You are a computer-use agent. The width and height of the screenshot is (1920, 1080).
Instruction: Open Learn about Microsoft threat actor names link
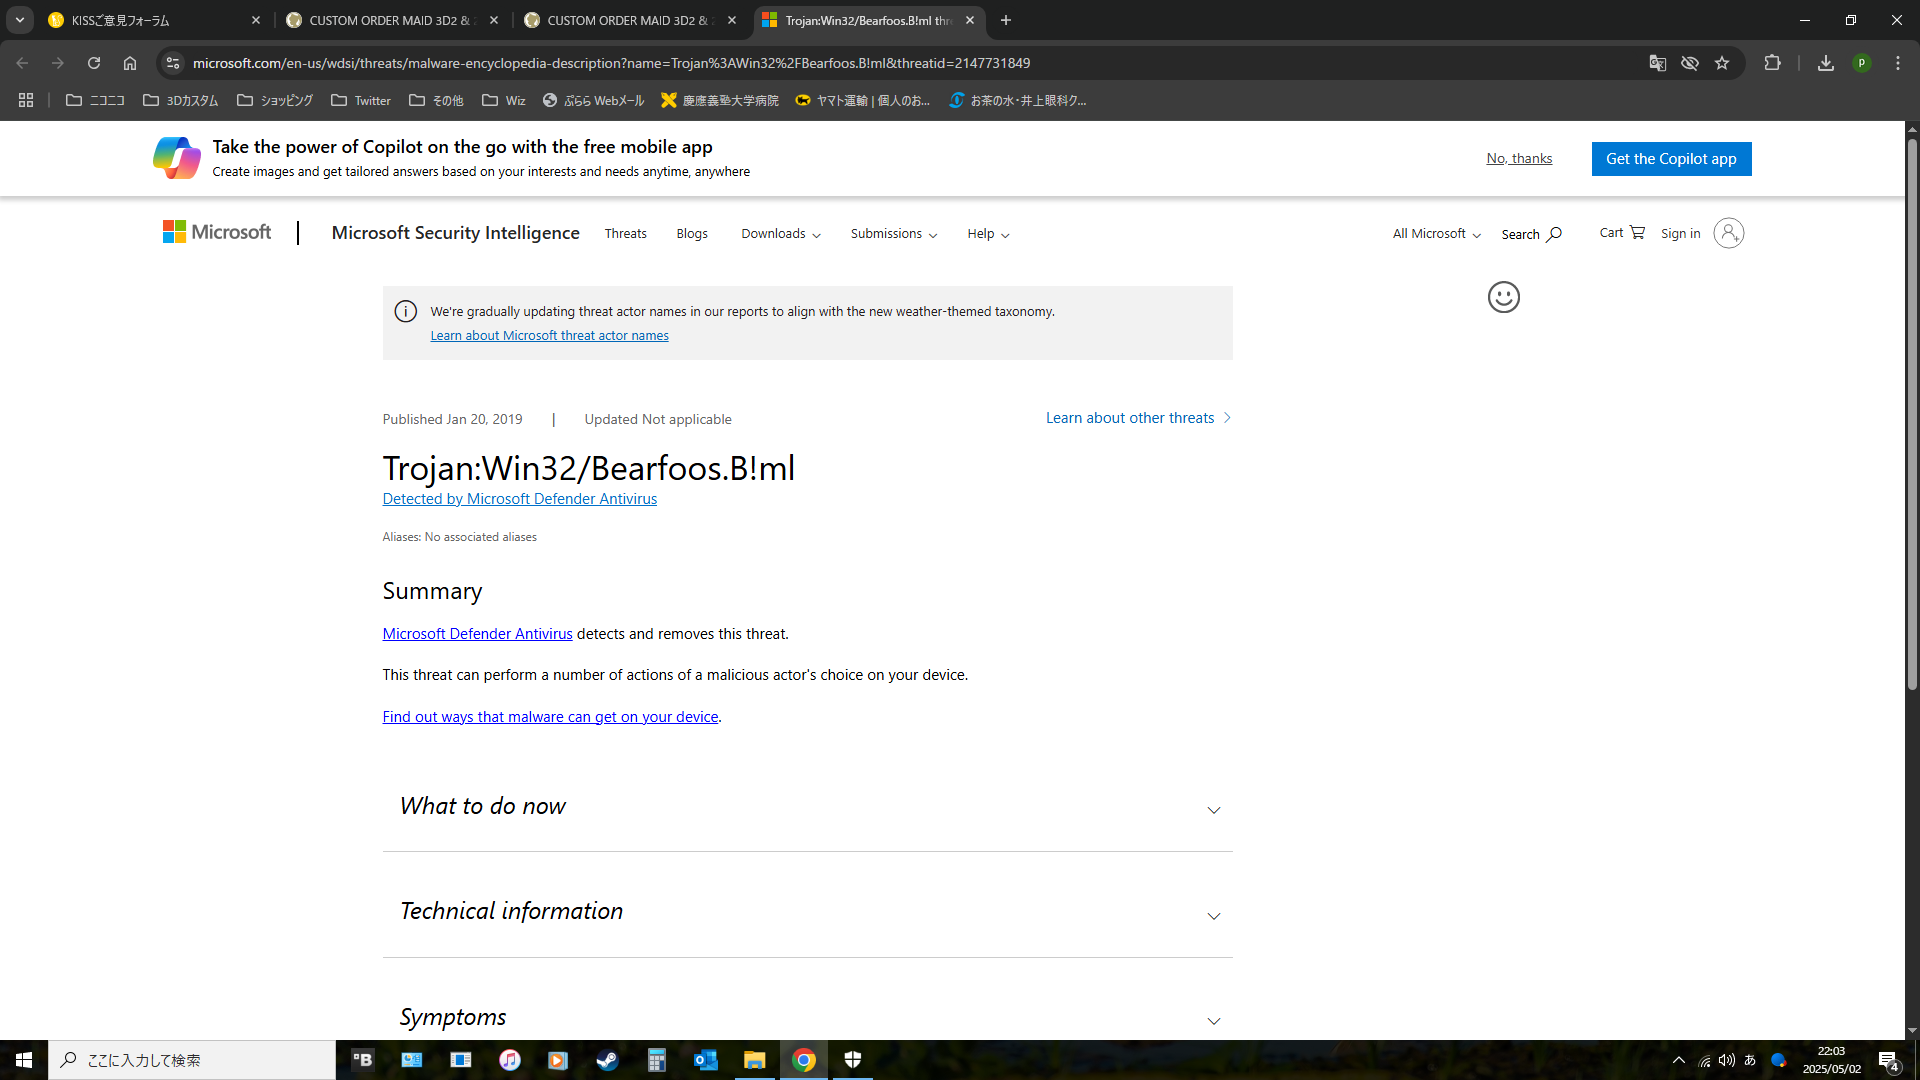point(549,336)
